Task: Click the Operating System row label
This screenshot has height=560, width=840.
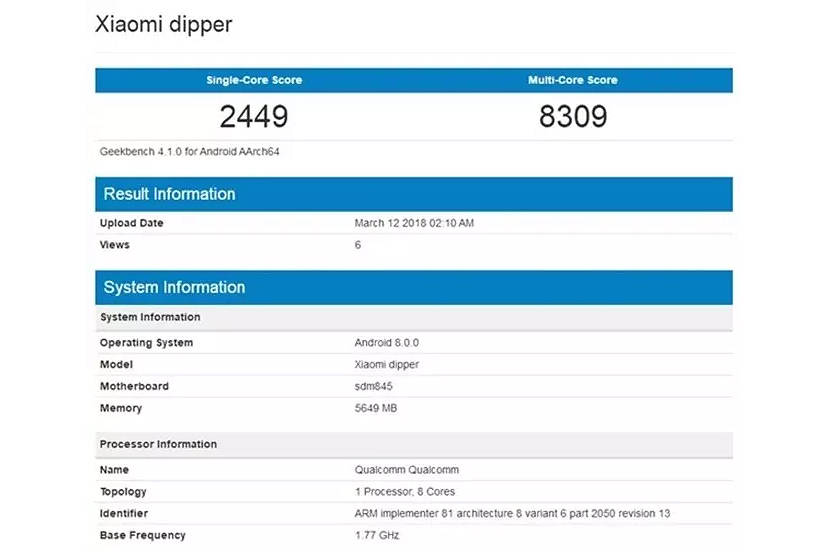Action: [x=146, y=343]
